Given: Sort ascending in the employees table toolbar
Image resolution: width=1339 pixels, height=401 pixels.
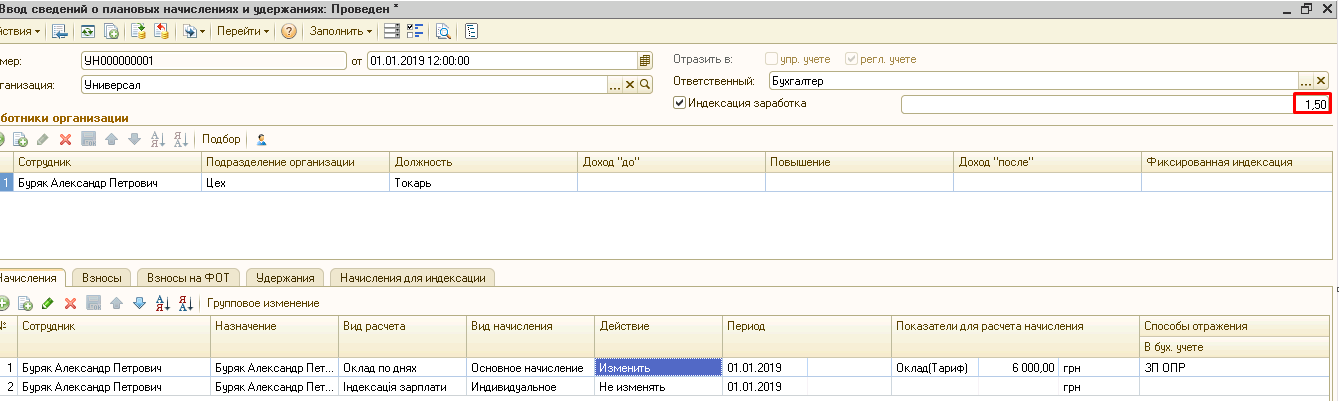Looking at the screenshot, I should coord(158,139).
